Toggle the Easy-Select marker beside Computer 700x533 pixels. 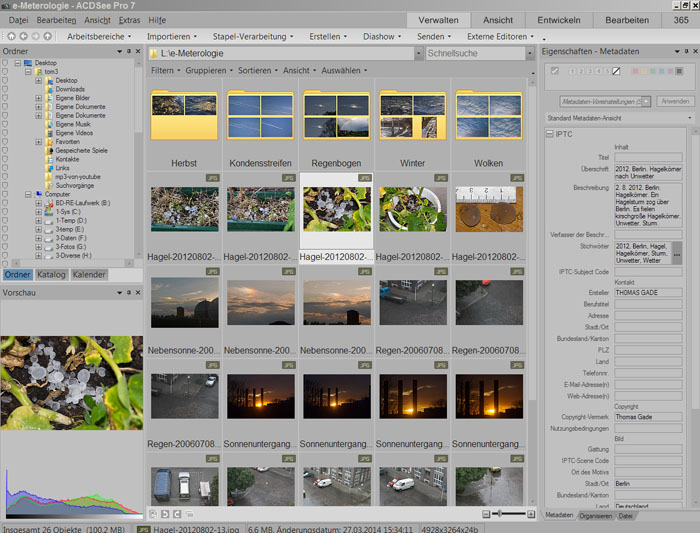pyautogui.click(x=5, y=193)
